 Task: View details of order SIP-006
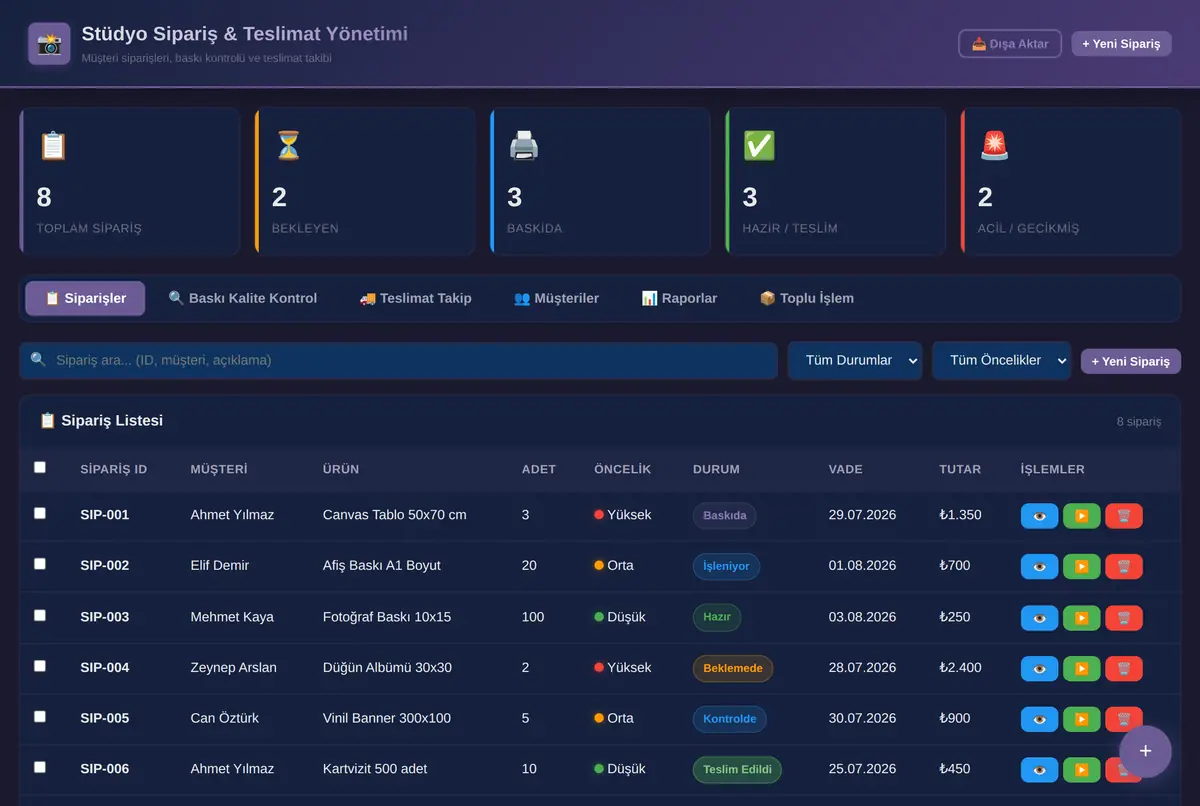pos(1039,770)
